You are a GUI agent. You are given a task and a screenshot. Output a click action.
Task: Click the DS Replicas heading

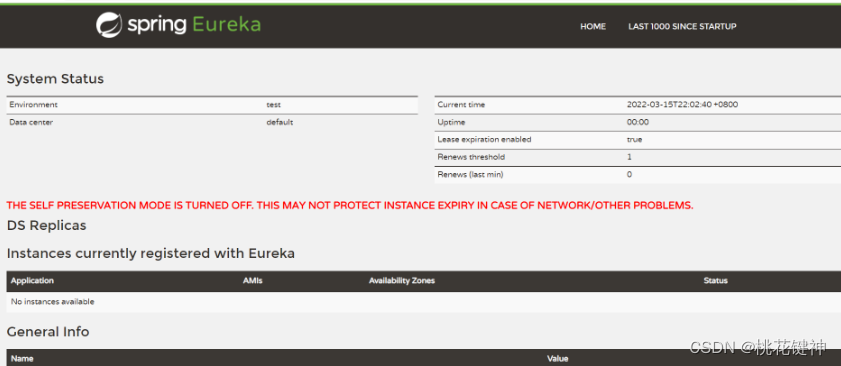pos(47,225)
